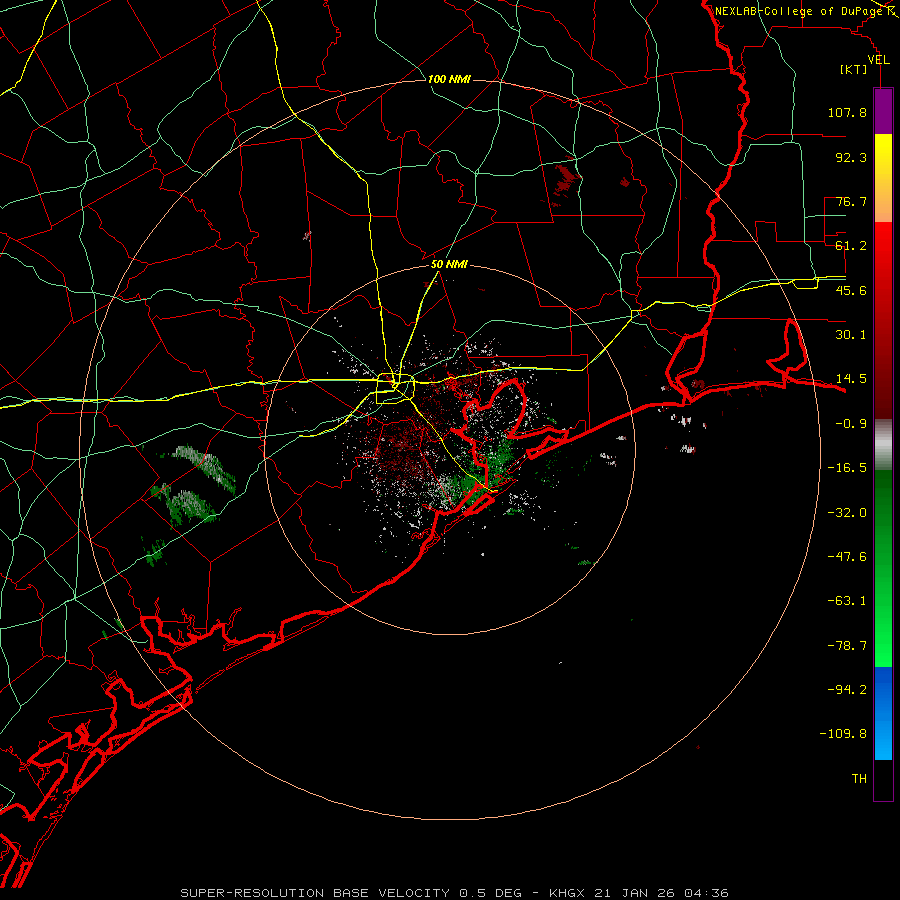The image size is (900, 900).
Task: Click the 04:36 timestamp
Action: 706,893
